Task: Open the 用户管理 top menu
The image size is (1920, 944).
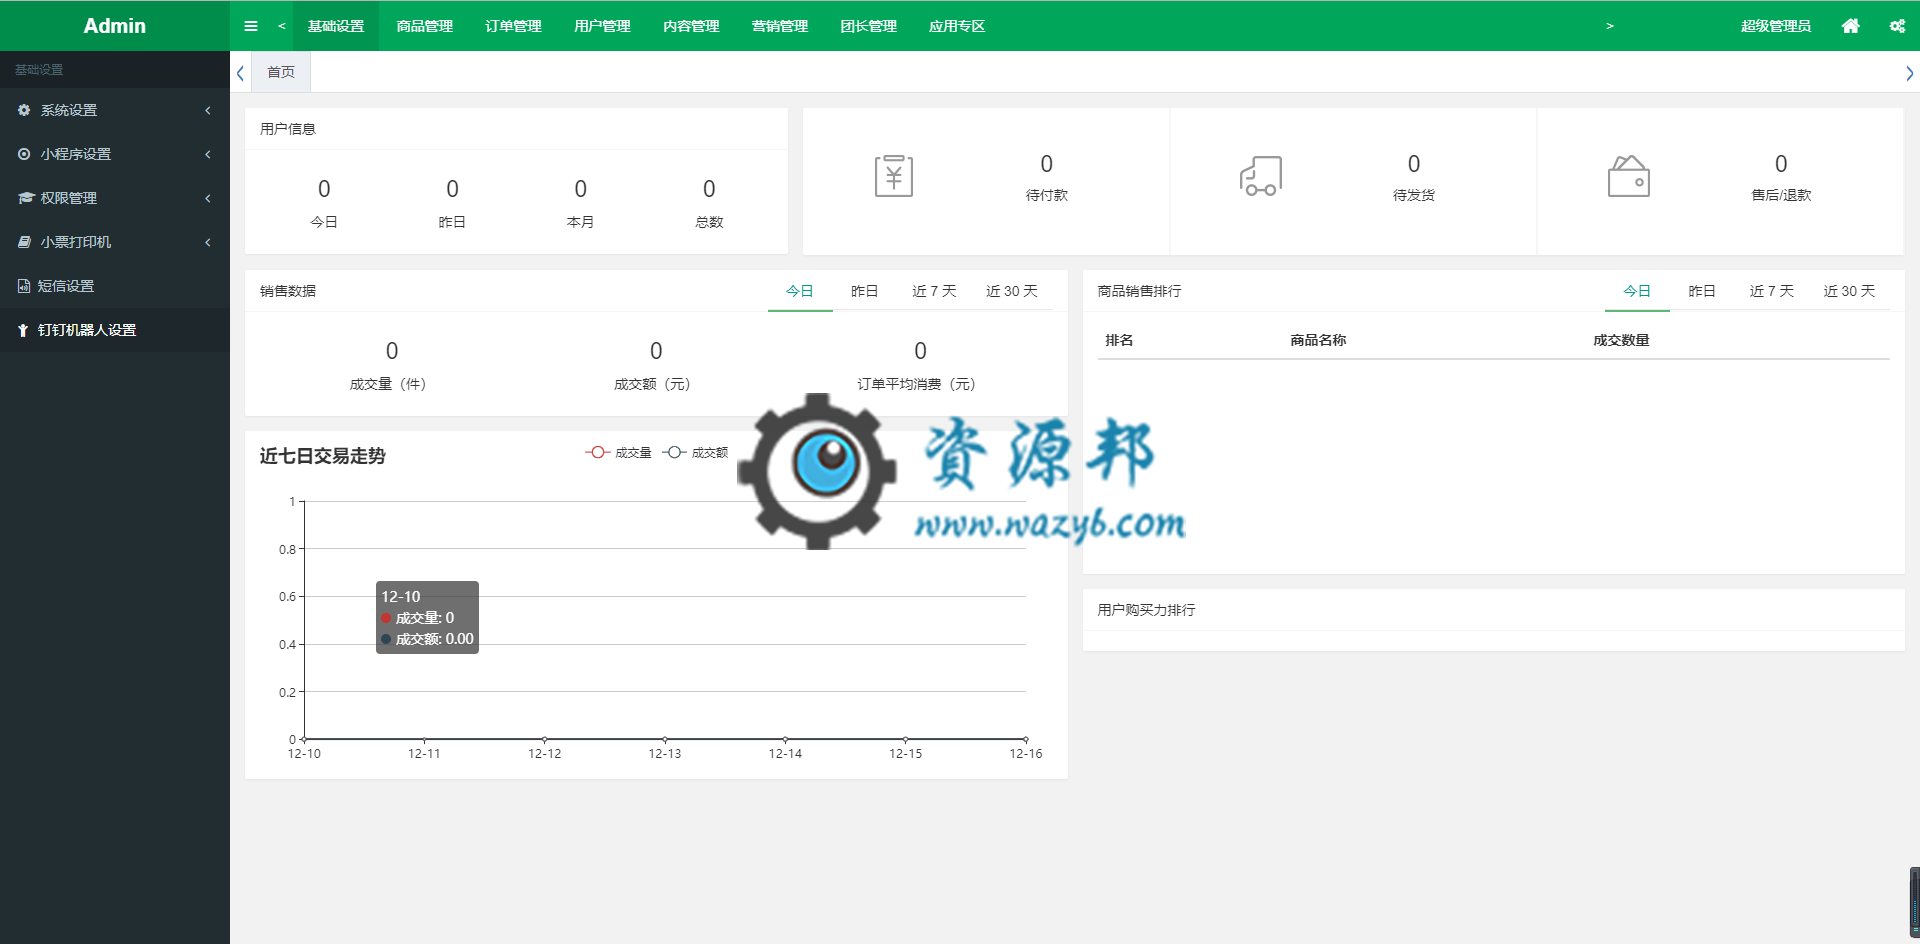Action: [602, 26]
